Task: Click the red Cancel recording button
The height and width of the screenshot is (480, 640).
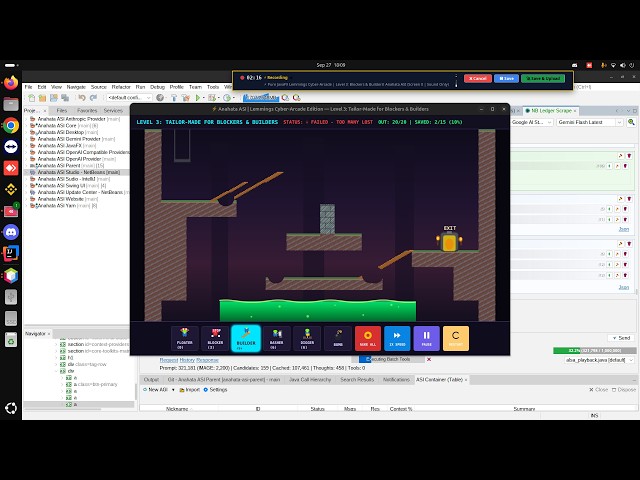Action: [478, 78]
